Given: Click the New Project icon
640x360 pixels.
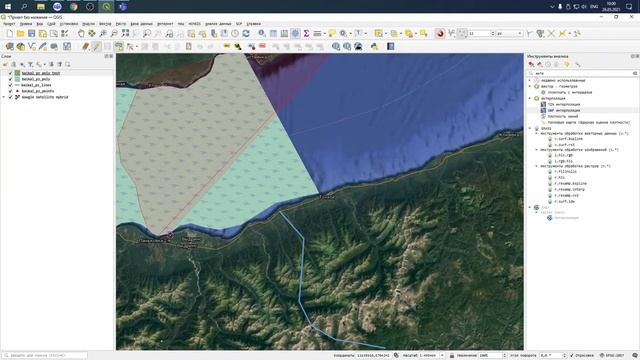Looking at the screenshot, I should [9, 33].
